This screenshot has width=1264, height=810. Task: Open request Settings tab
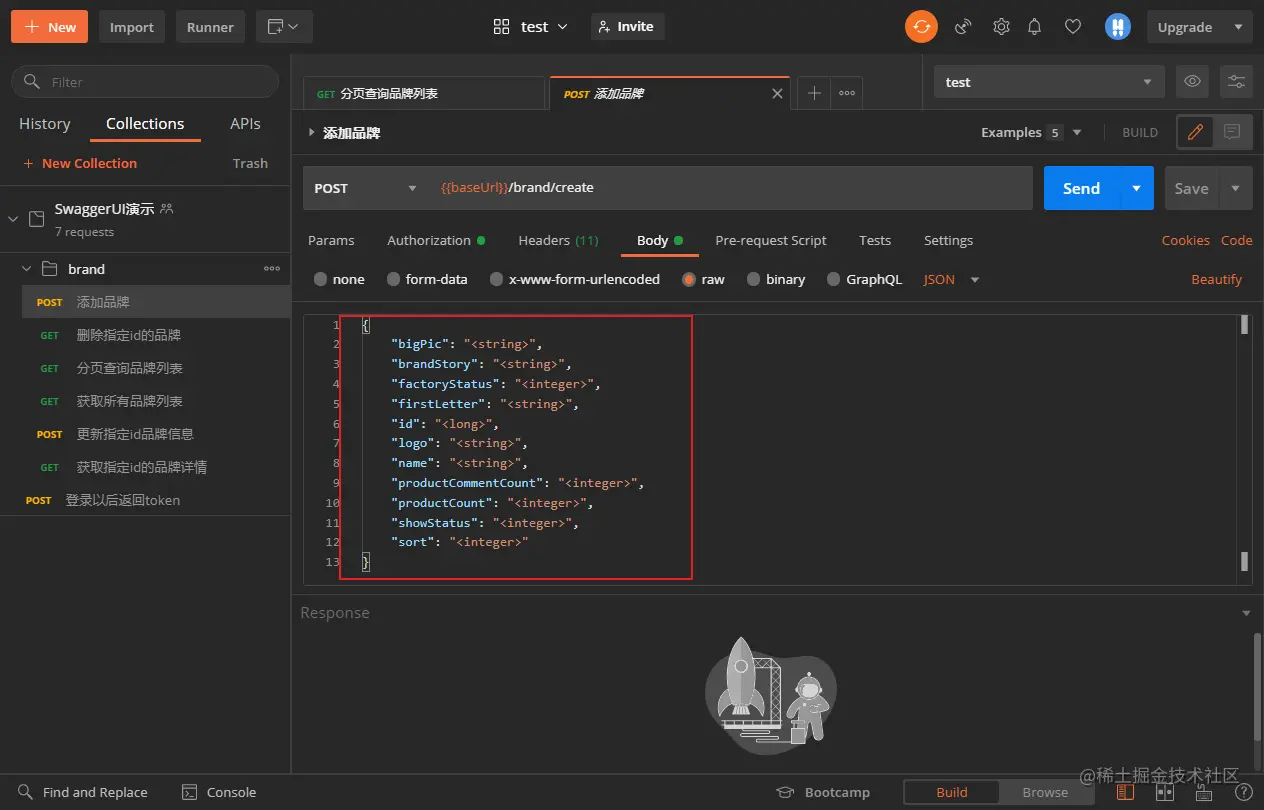tap(948, 240)
